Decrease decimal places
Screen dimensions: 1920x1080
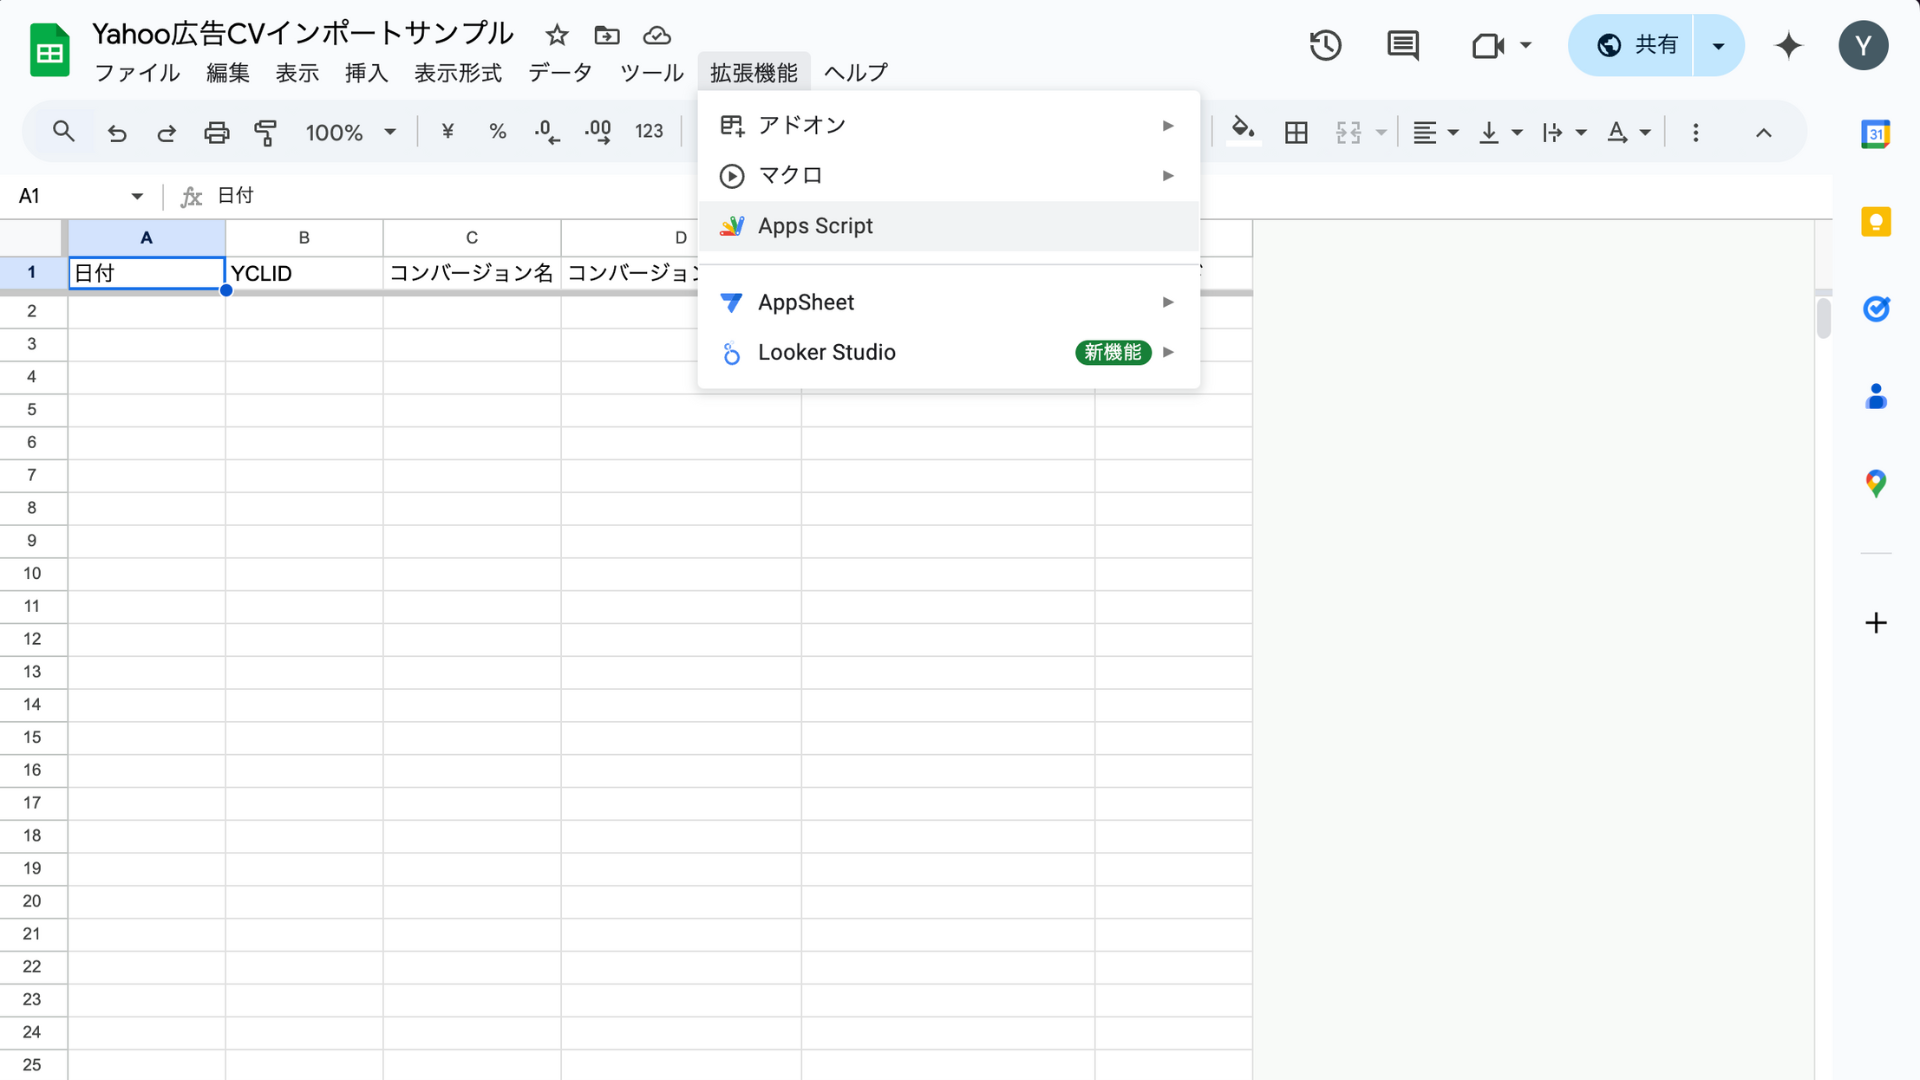coord(547,131)
